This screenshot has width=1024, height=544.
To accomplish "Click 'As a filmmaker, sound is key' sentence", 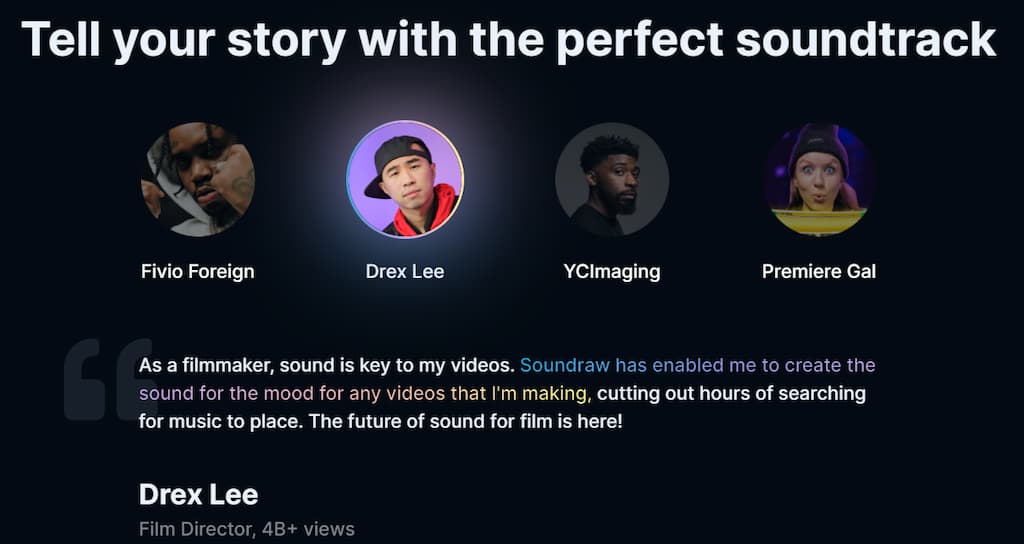I will click(x=327, y=365).
